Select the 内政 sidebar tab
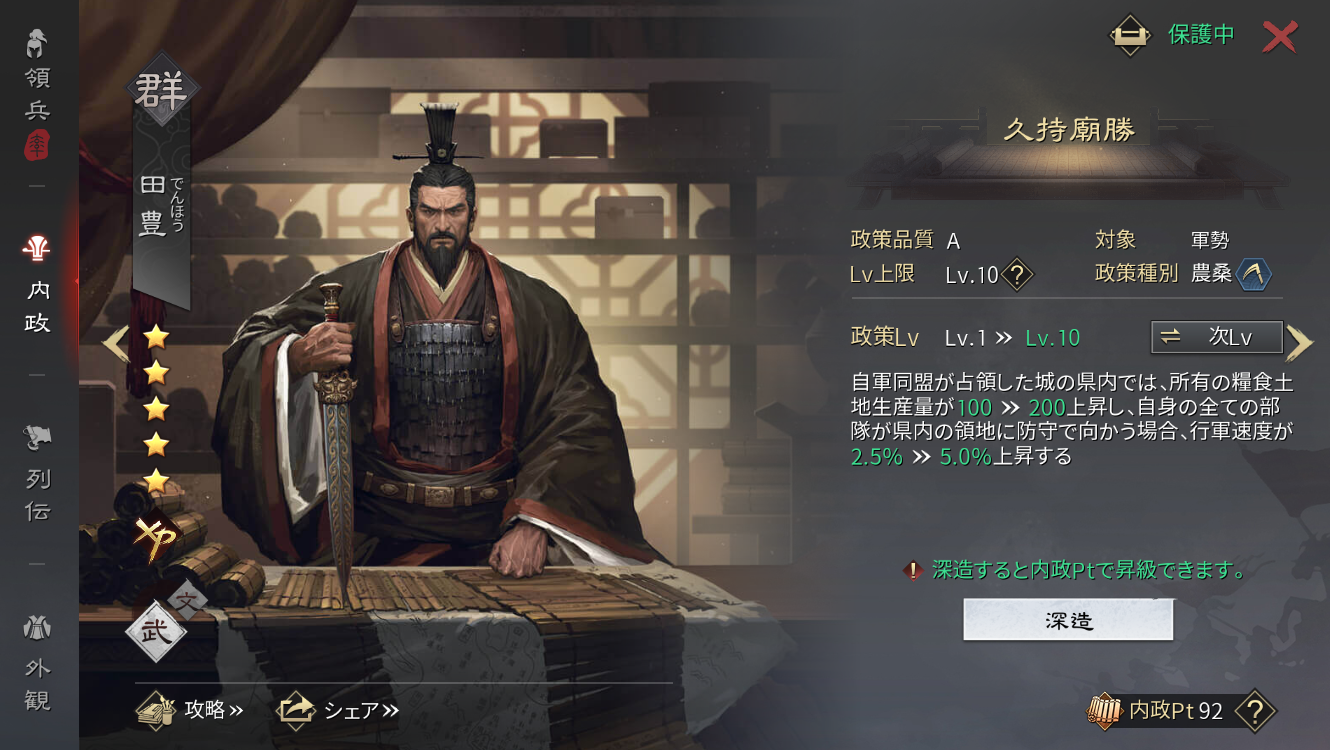The width and height of the screenshot is (1330, 750). pyautogui.click(x=37, y=286)
